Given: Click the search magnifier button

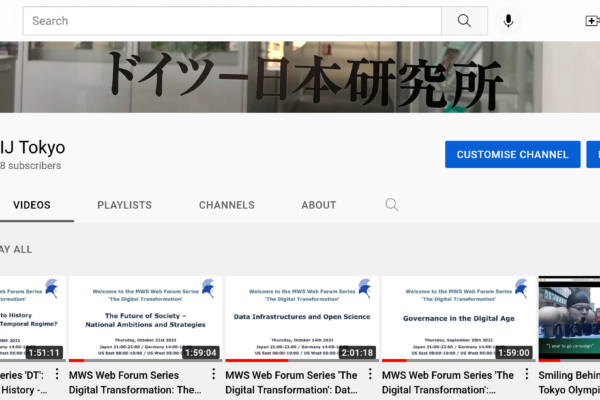Looking at the screenshot, I should [464, 21].
